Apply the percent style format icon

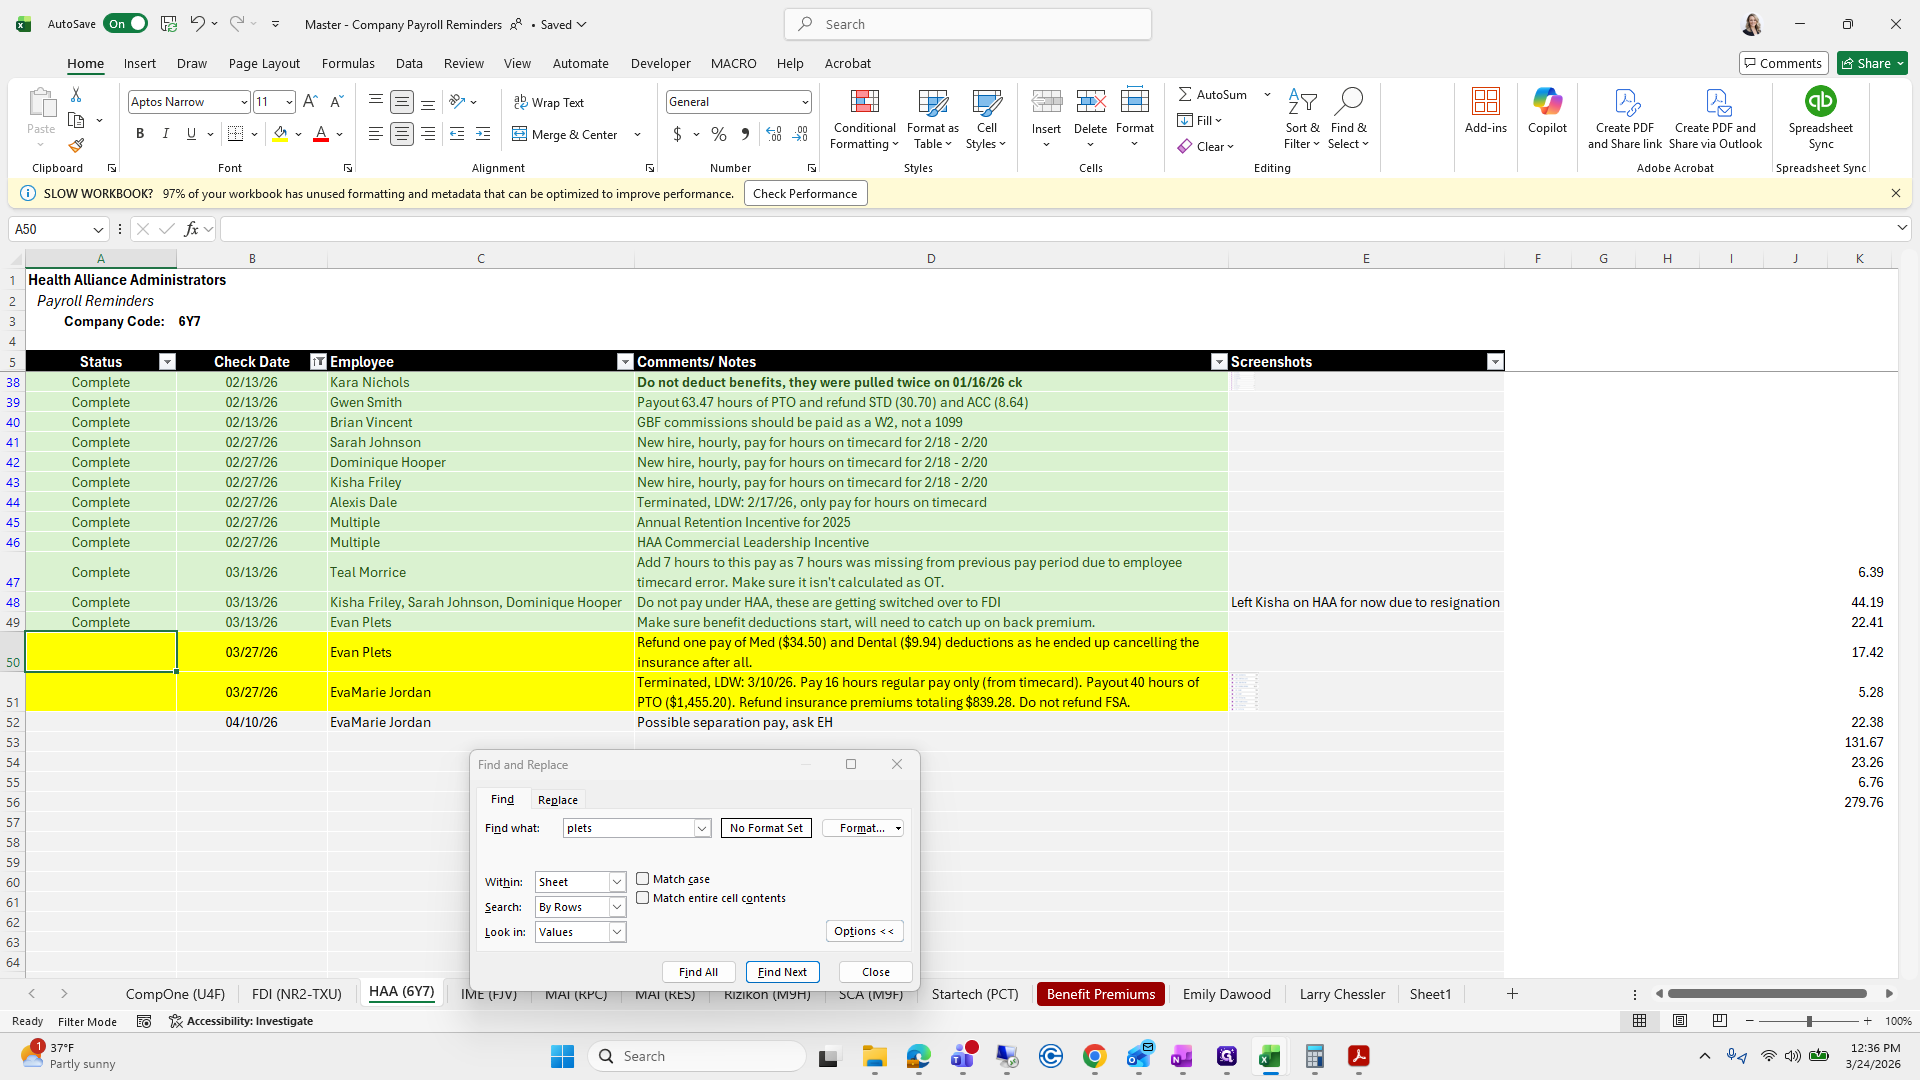(719, 134)
